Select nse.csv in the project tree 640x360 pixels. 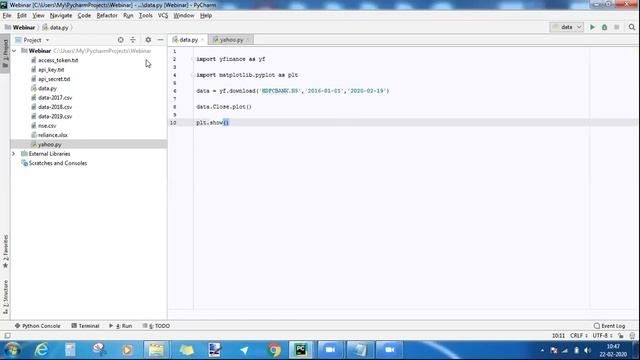tap(47, 126)
